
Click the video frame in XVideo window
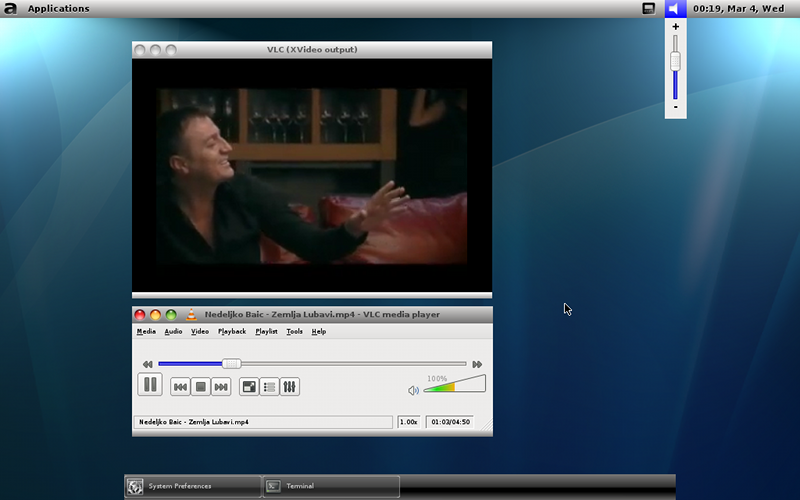[312, 176]
